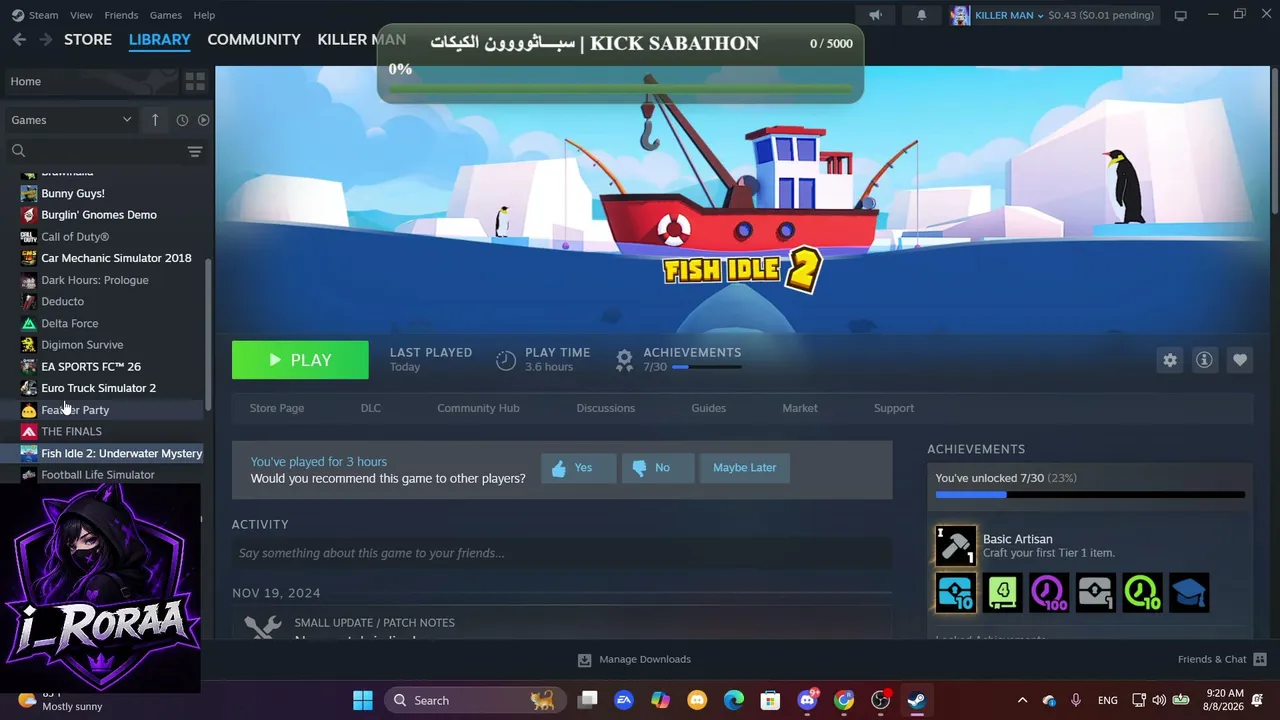
Task: Choose Maybe Later for the review
Action: pyautogui.click(x=745, y=468)
